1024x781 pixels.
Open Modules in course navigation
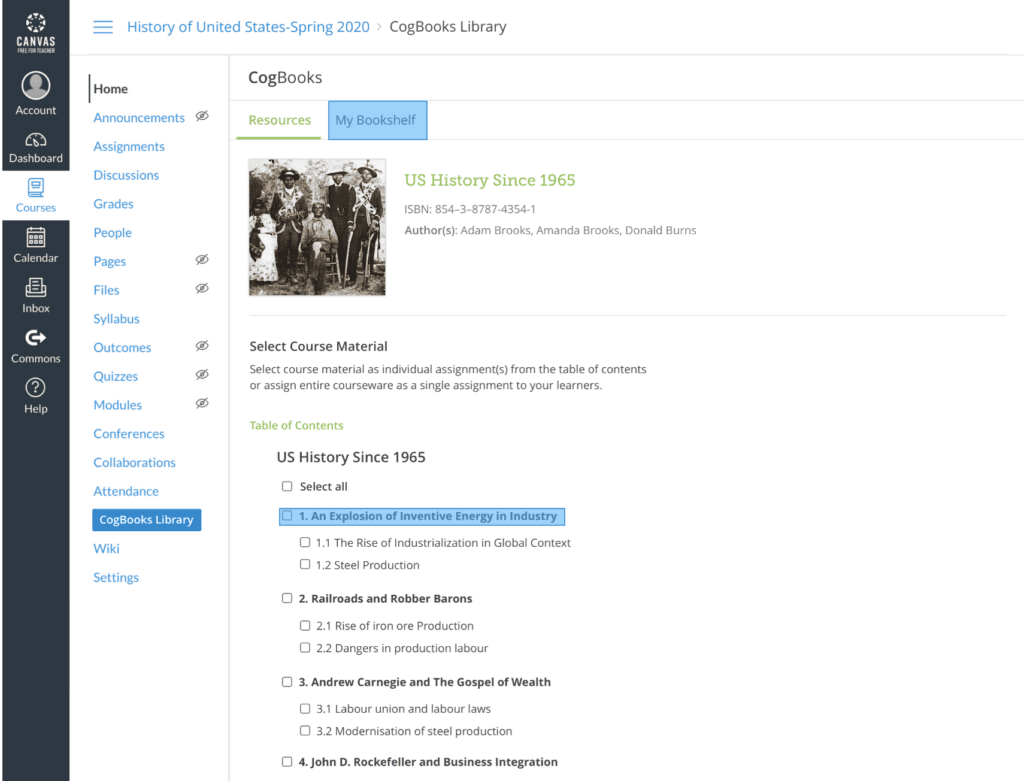(x=118, y=405)
